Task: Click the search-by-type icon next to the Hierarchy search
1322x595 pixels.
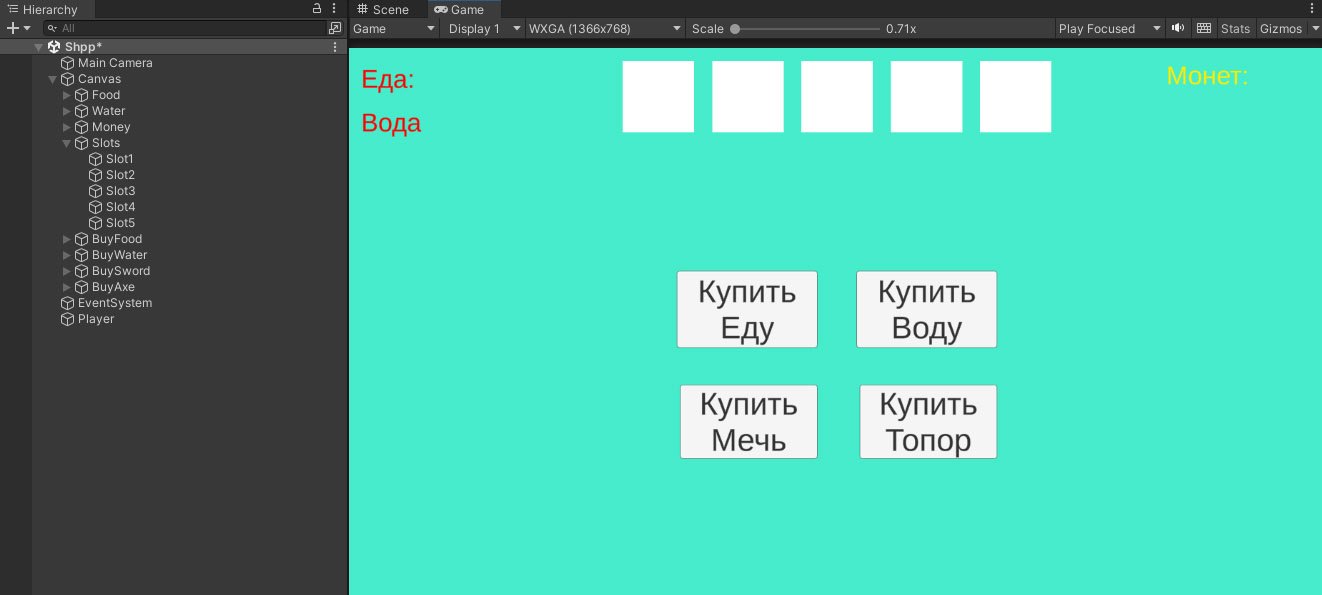Action: [x=335, y=28]
